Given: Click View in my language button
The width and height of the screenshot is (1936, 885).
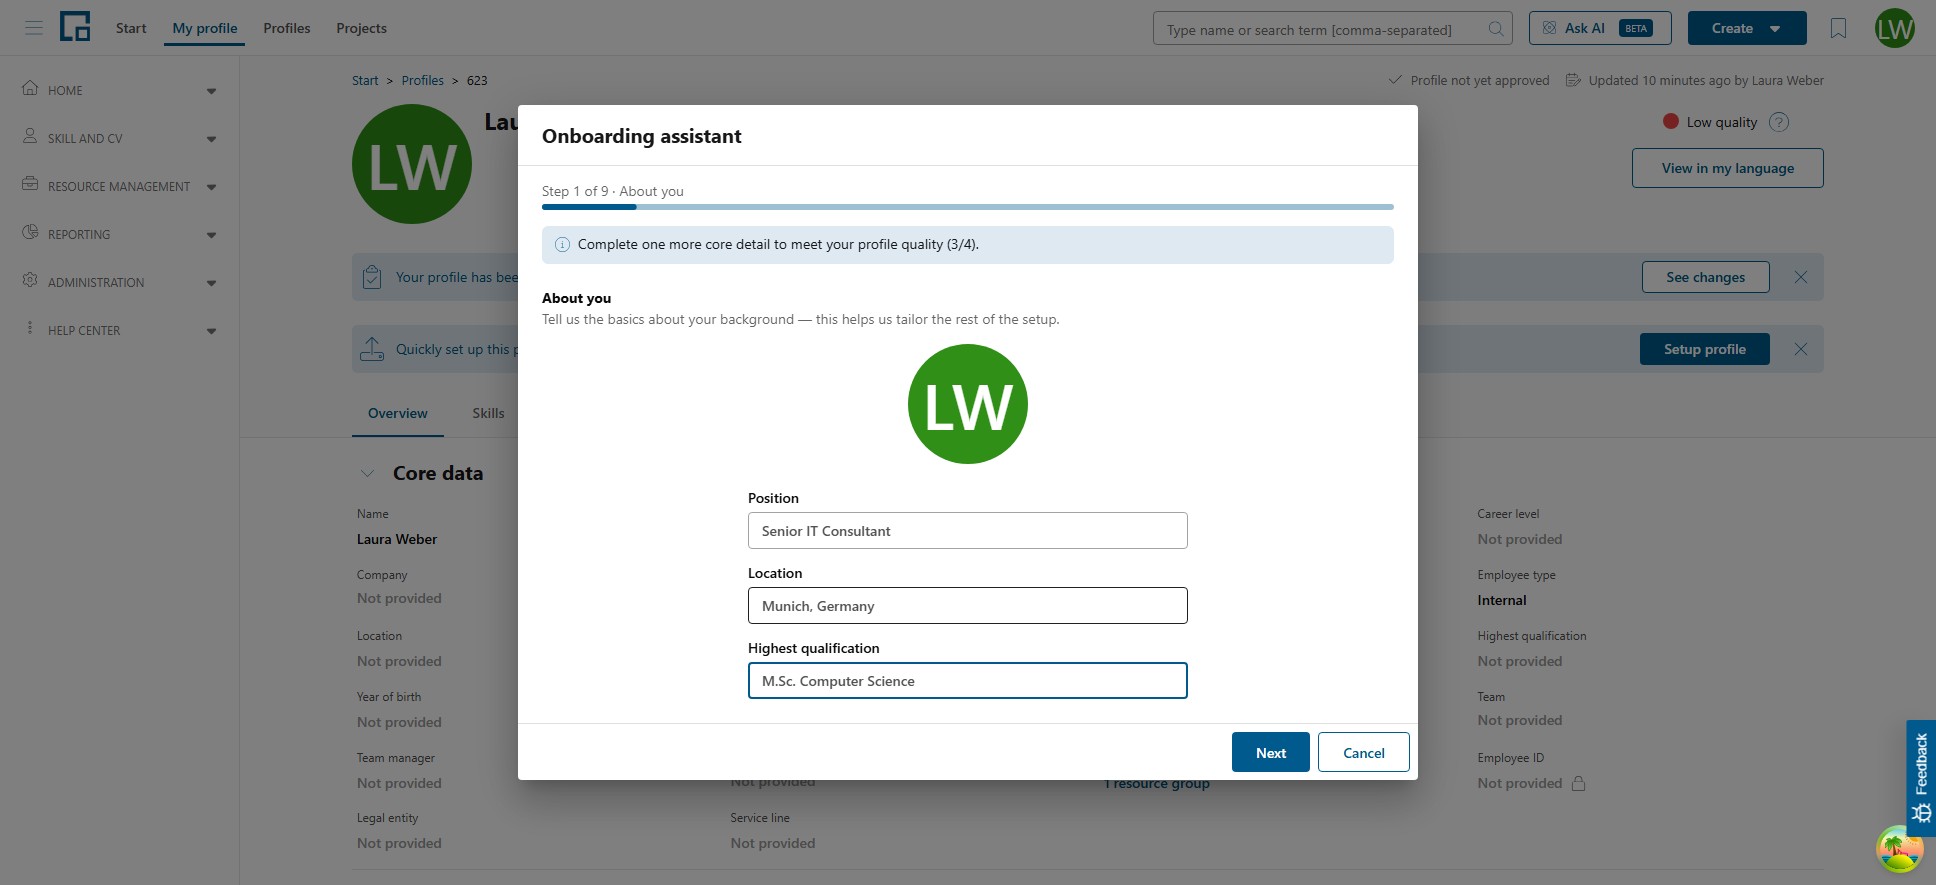Looking at the screenshot, I should (x=1728, y=168).
